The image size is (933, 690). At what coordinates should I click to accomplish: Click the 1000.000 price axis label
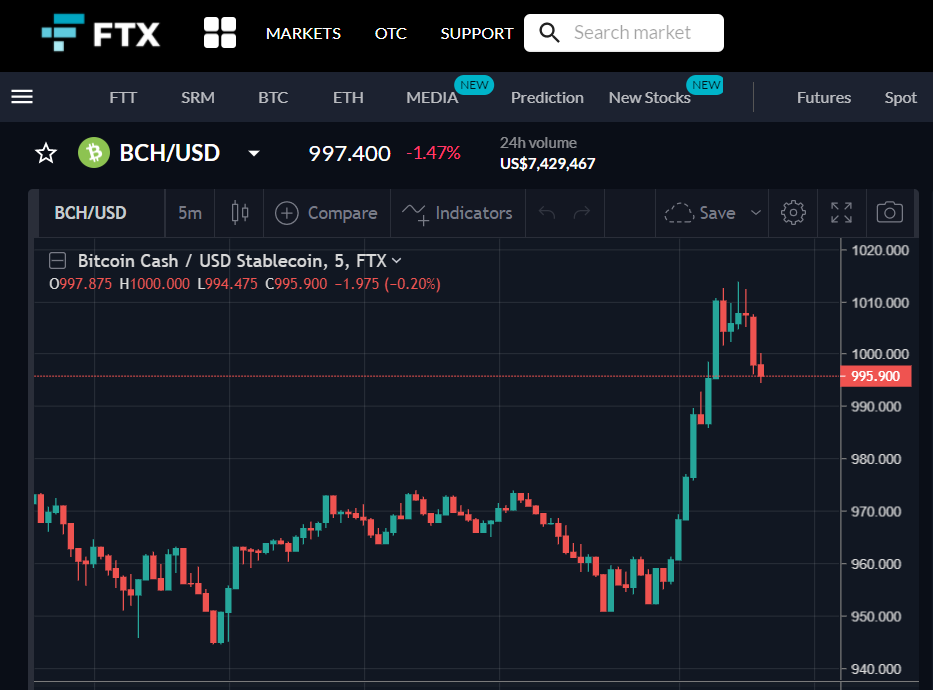point(880,355)
